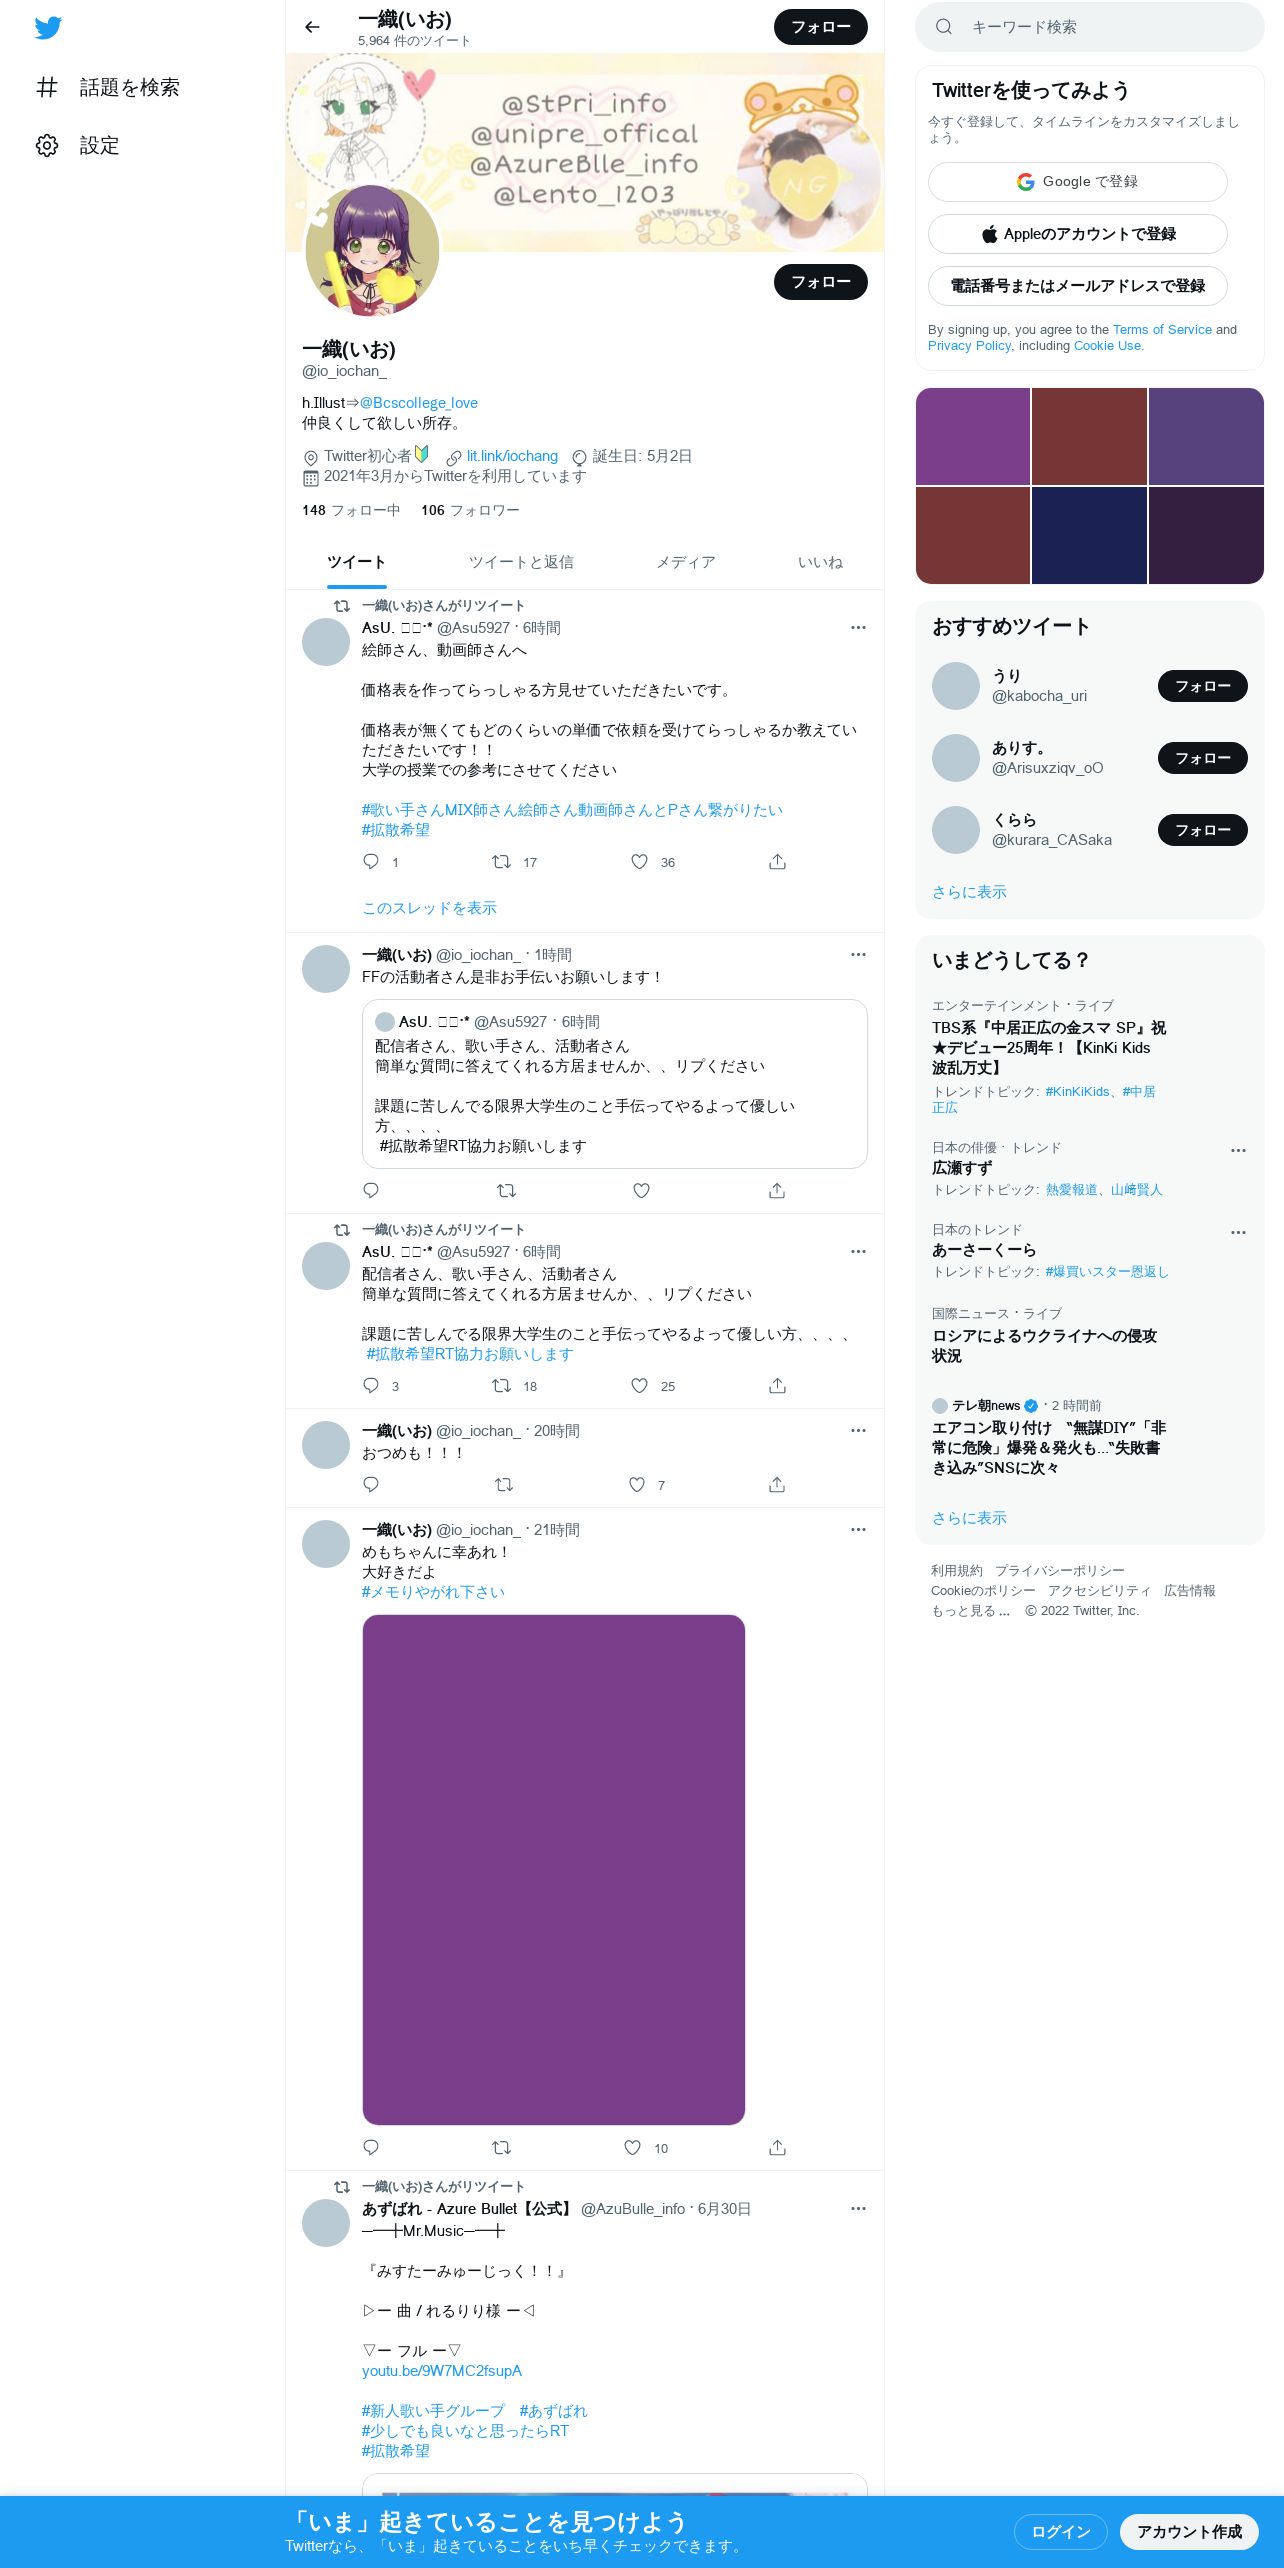Image resolution: width=1284 pixels, height=2568 pixels.
Task: Open more options on Azure Bullet tweet
Action: pos(858,2208)
